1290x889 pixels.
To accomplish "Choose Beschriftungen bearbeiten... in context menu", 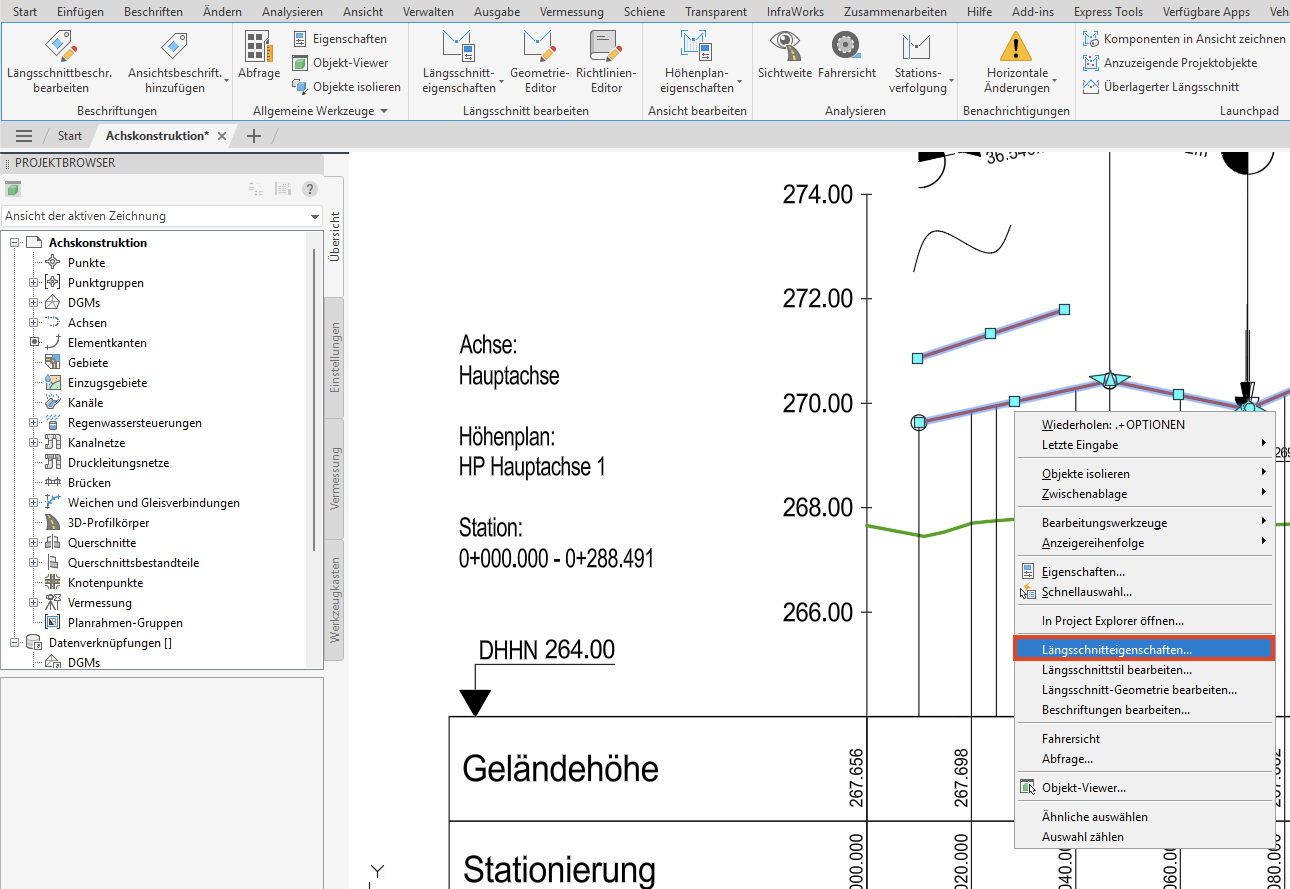I will (x=1144, y=710).
